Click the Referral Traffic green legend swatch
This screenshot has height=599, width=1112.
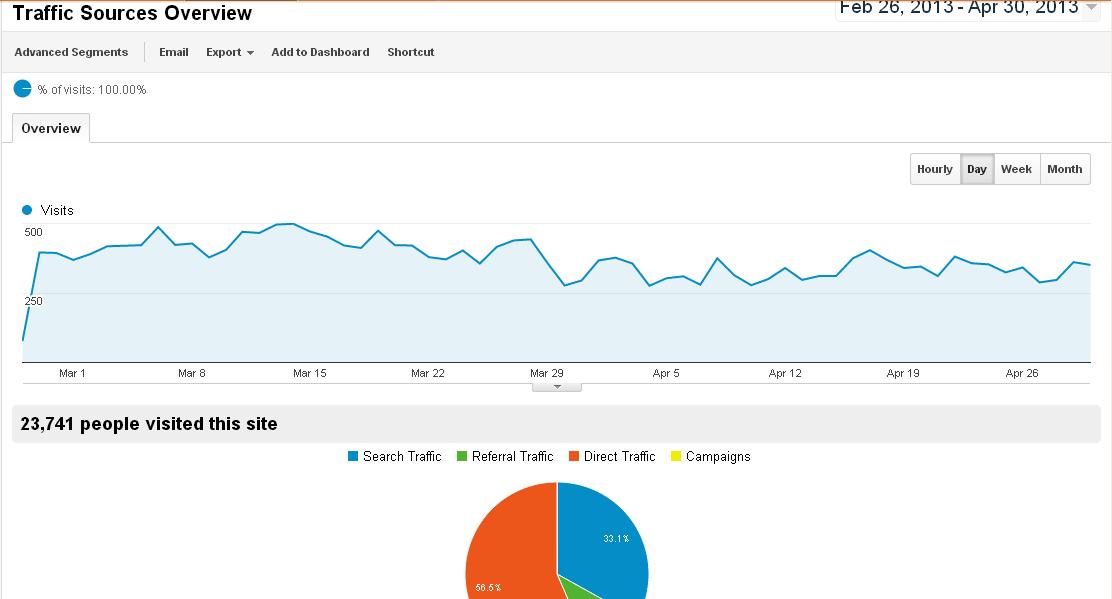pyautogui.click(x=462, y=457)
